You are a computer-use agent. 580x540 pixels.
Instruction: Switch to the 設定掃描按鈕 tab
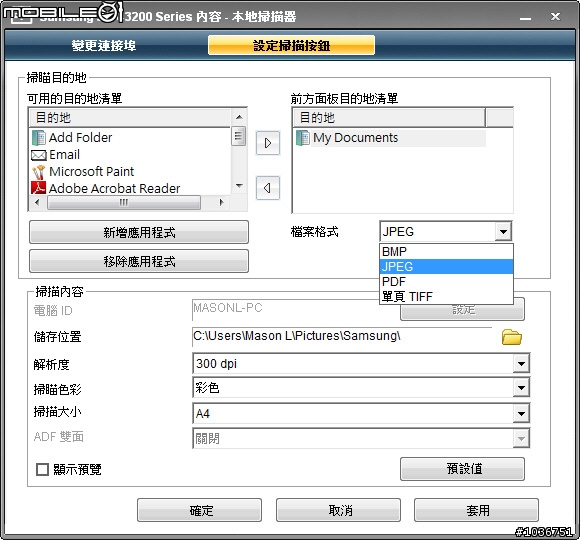(291, 45)
